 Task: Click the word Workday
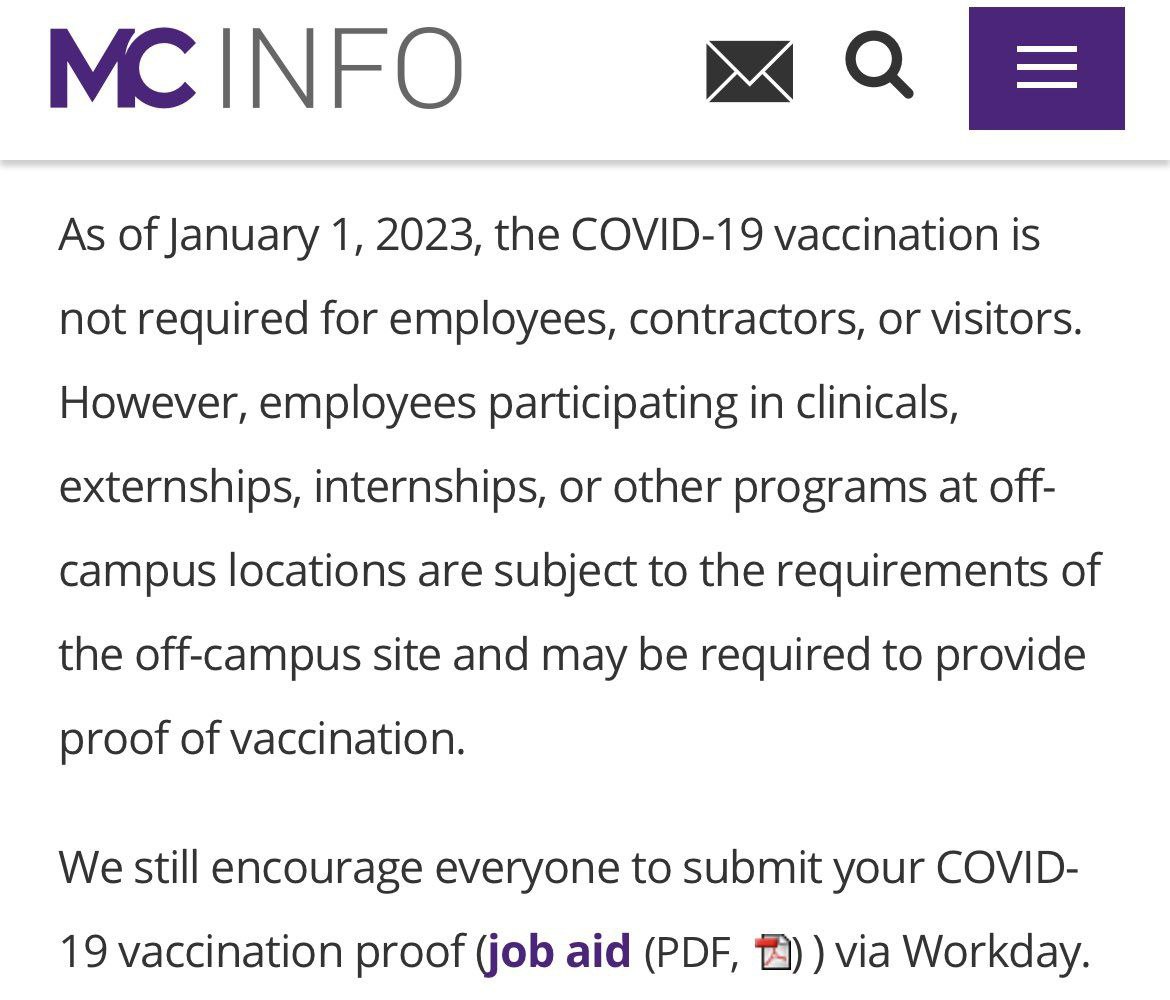click(993, 951)
